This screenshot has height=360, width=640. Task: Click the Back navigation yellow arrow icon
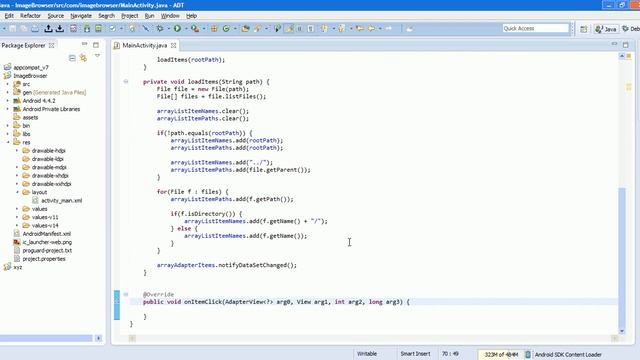coord(360,29)
